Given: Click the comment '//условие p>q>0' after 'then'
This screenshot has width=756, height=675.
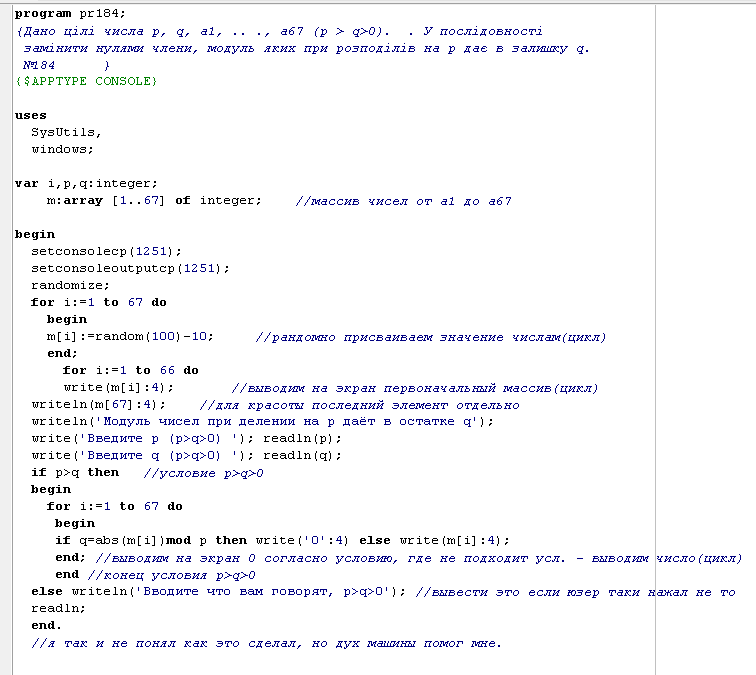Looking at the screenshot, I should [x=203, y=473].
